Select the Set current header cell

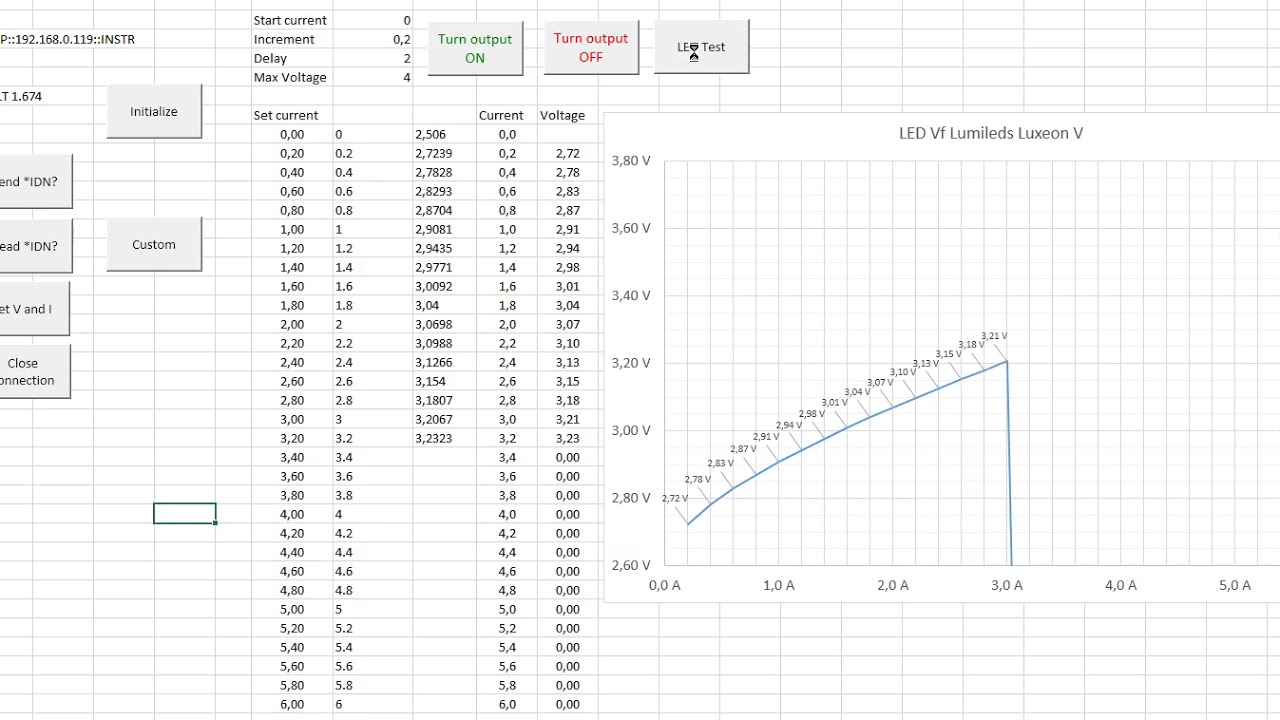[292, 115]
